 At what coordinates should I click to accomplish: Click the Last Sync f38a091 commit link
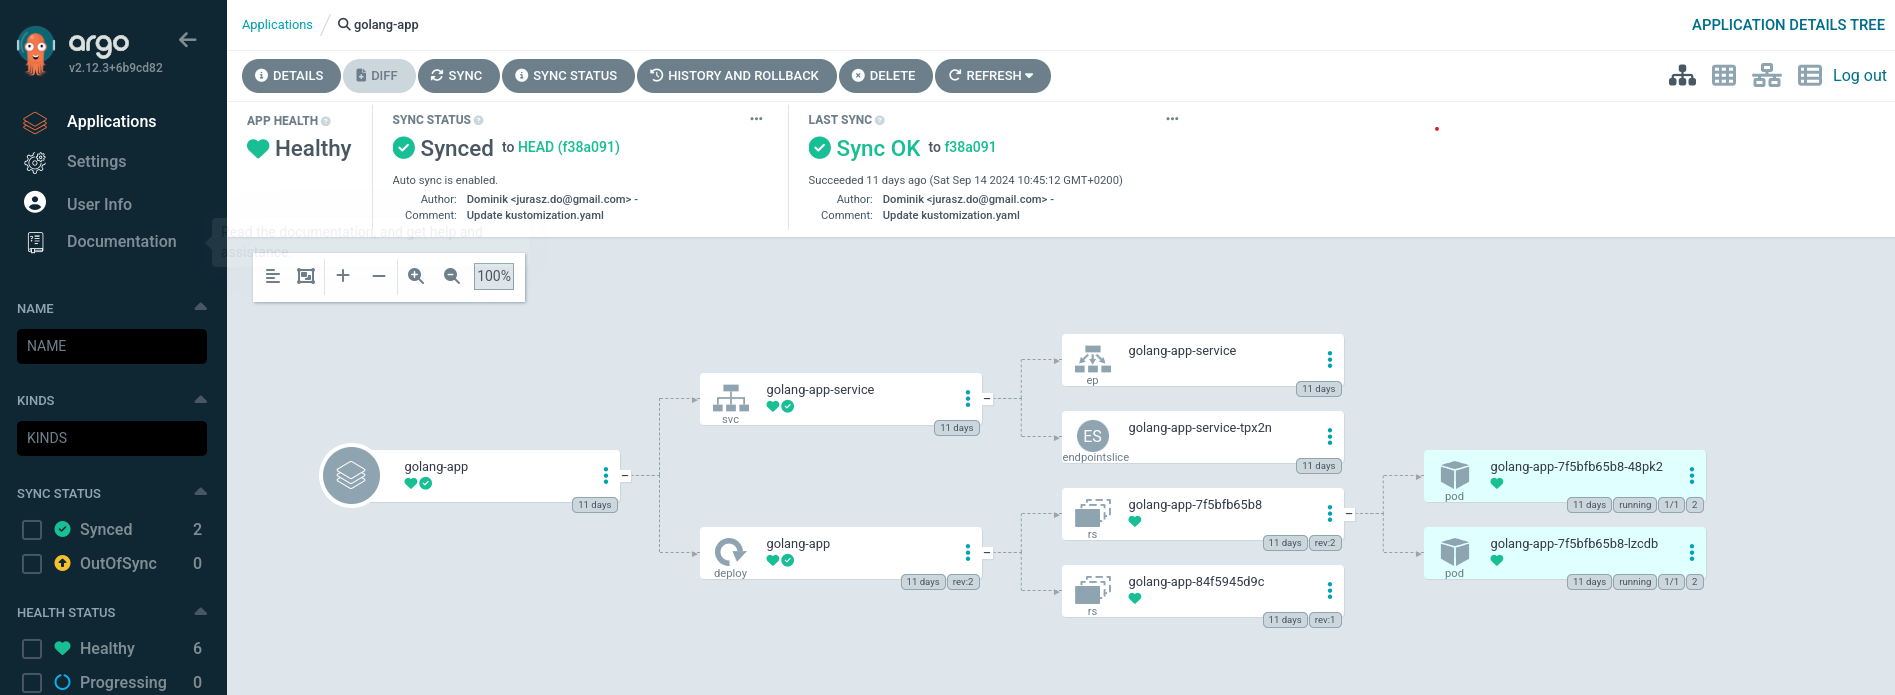(970, 147)
